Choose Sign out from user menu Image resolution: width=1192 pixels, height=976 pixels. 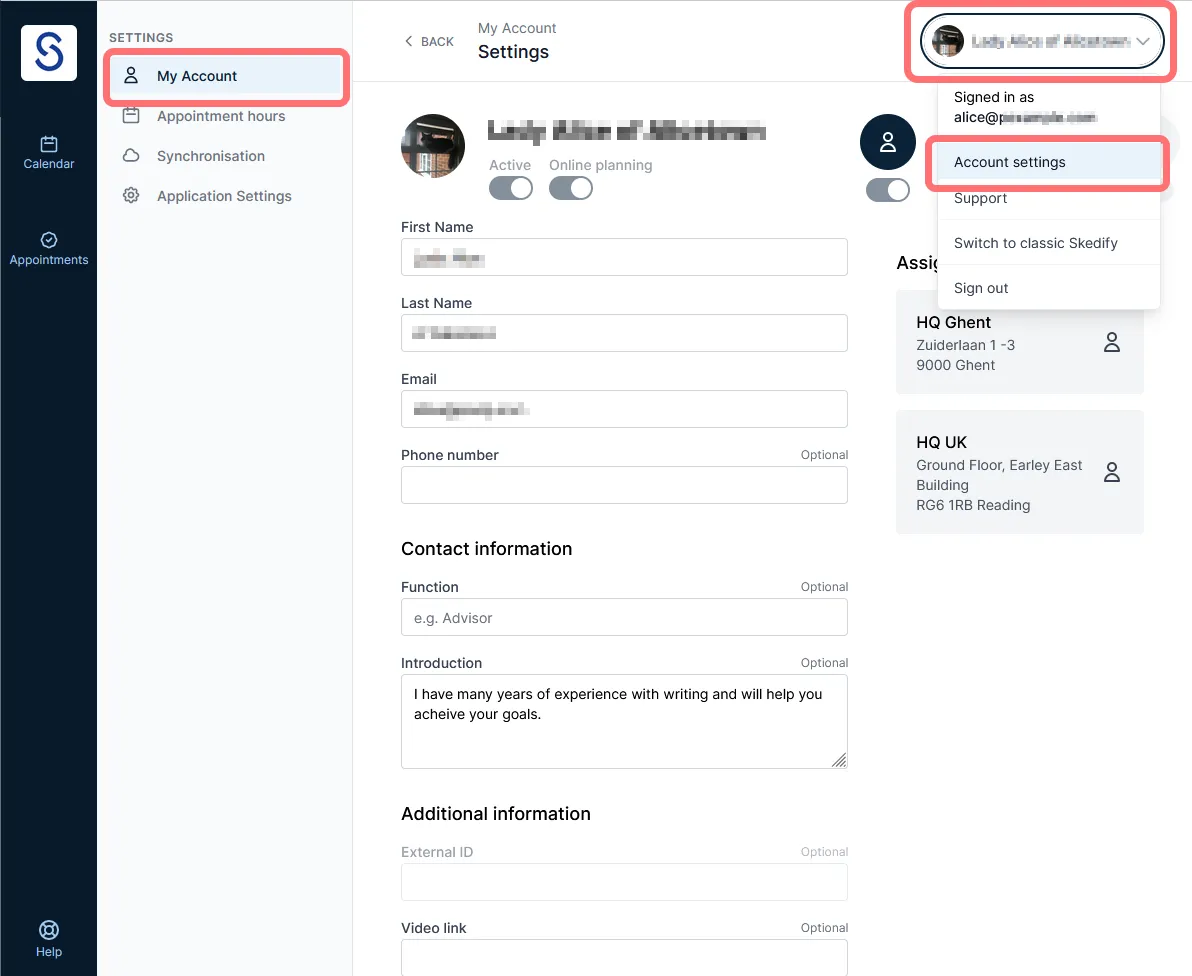coord(1048,288)
